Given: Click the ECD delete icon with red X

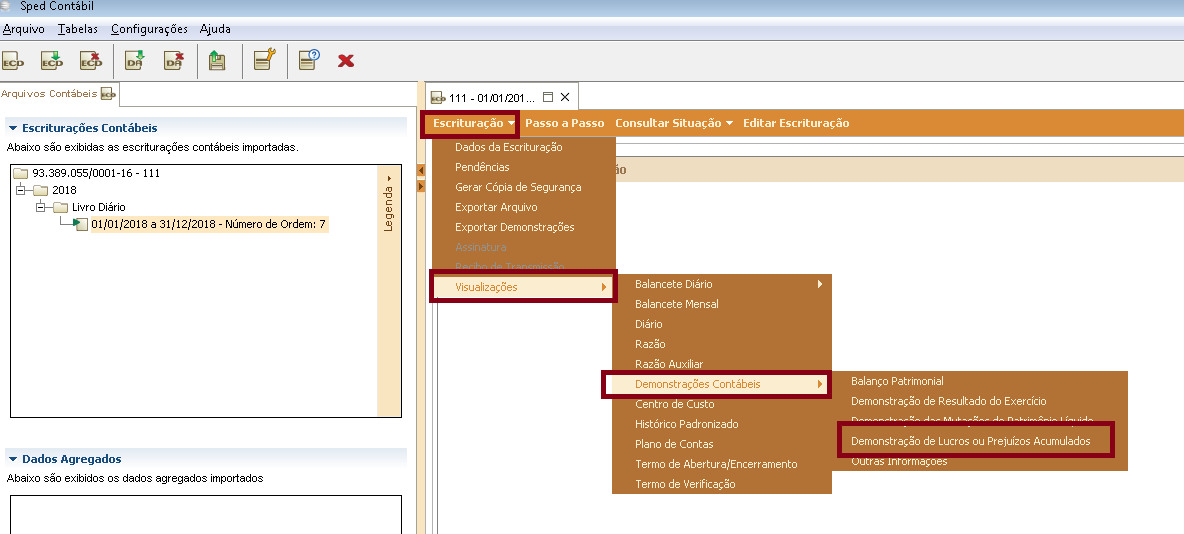Looking at the screenshot, I should [91, 61].
